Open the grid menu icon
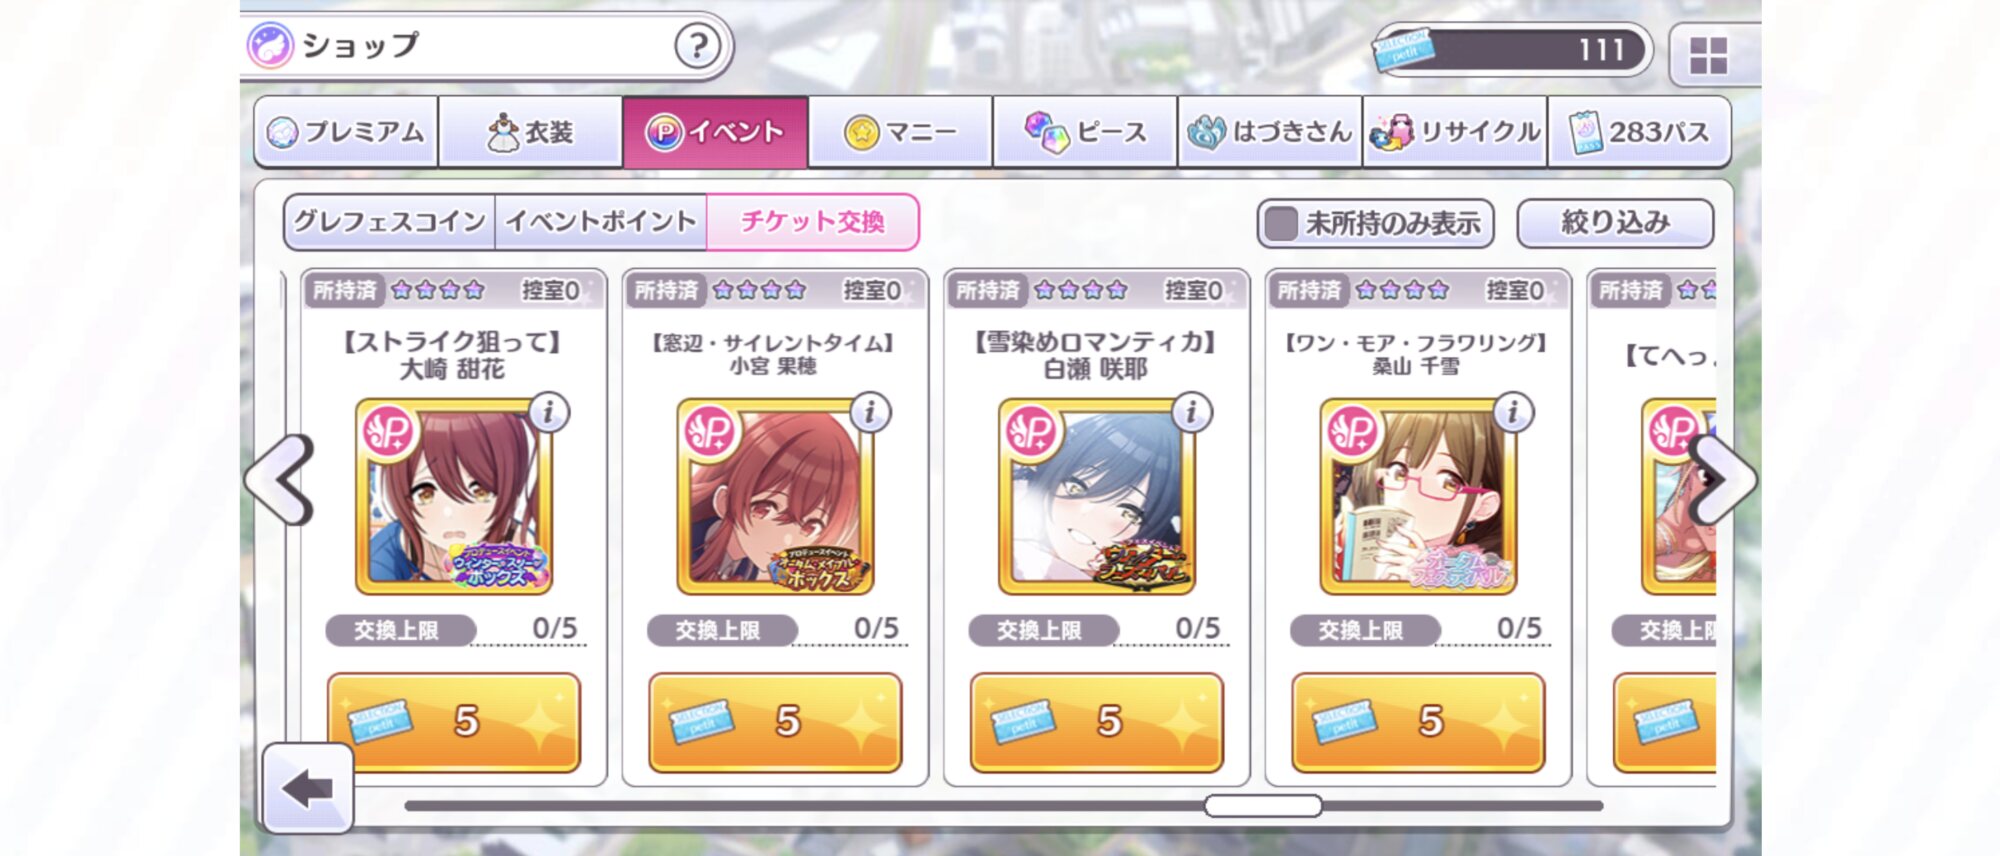 coord(1708,55)
